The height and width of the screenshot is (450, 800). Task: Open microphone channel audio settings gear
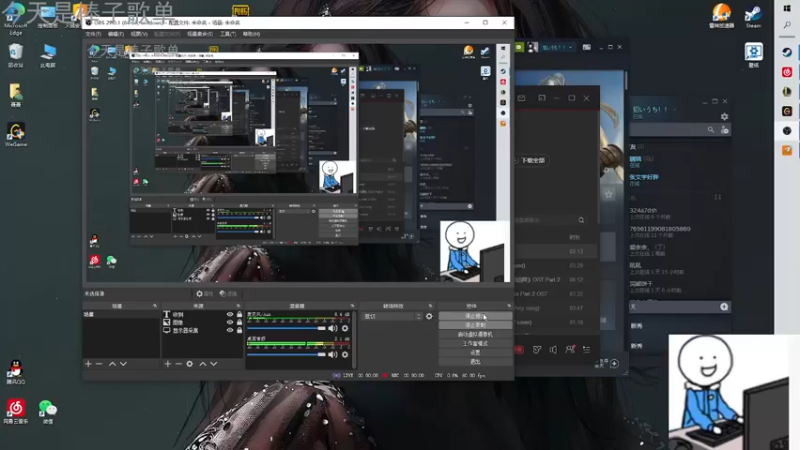[x=345, y=329]
